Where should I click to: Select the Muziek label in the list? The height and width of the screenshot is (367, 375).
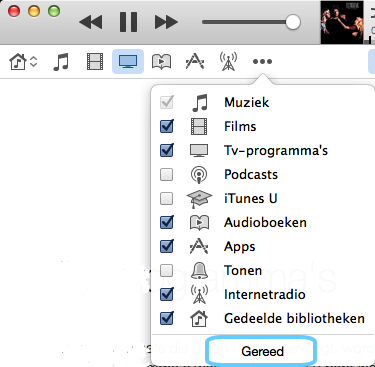(x=246, y=102)
